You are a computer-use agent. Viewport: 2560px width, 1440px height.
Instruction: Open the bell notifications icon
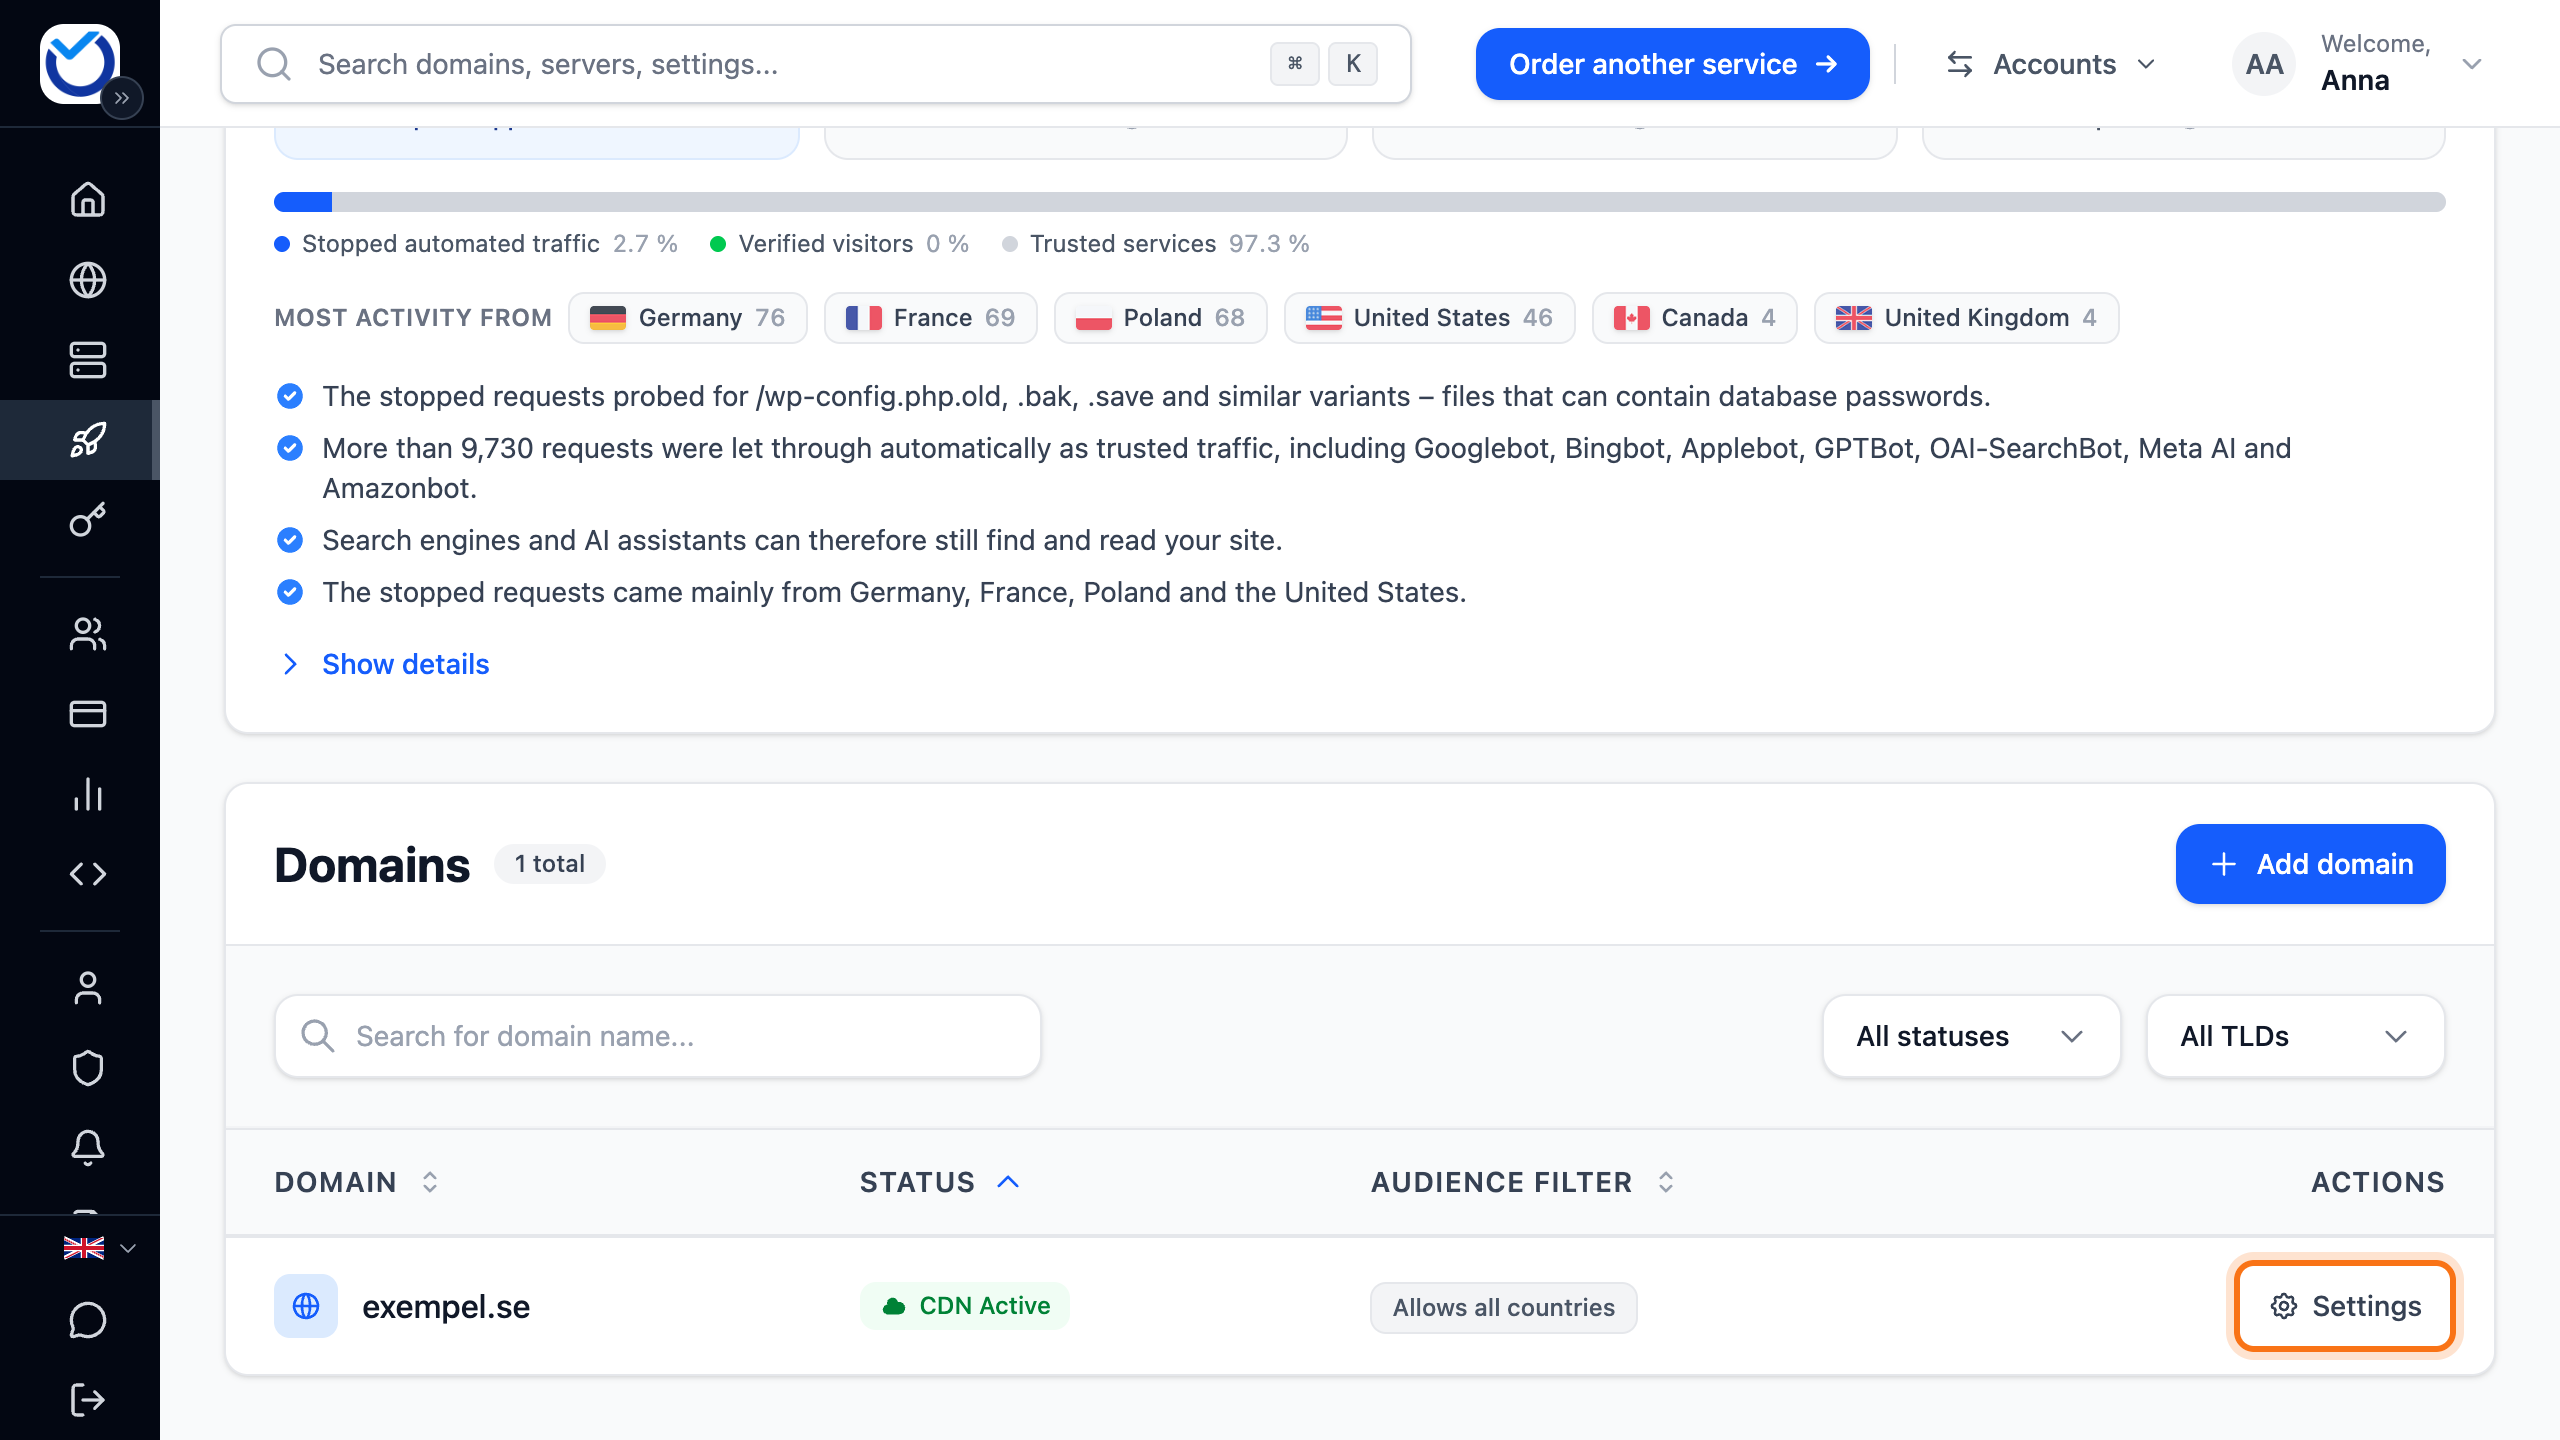pos(88,1148)
